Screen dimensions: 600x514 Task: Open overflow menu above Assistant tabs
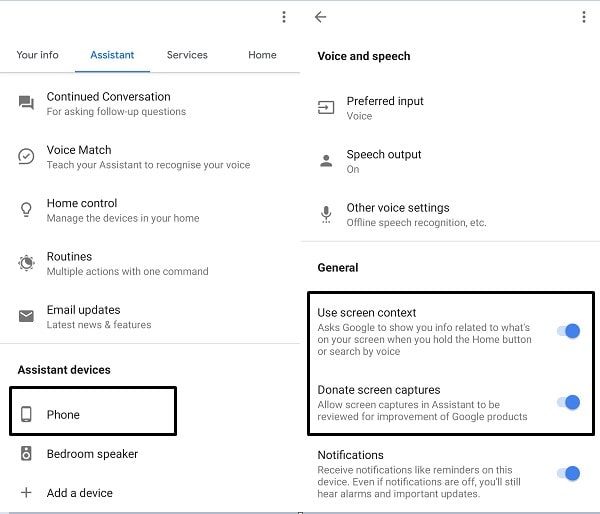coord(284,17)
